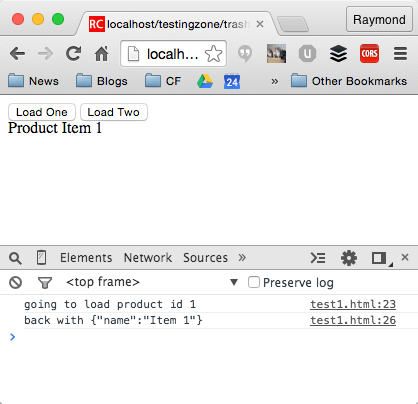Click the browser reload icon
The width and height of the screenshot is (418, 404).
(x=73, y=53)
